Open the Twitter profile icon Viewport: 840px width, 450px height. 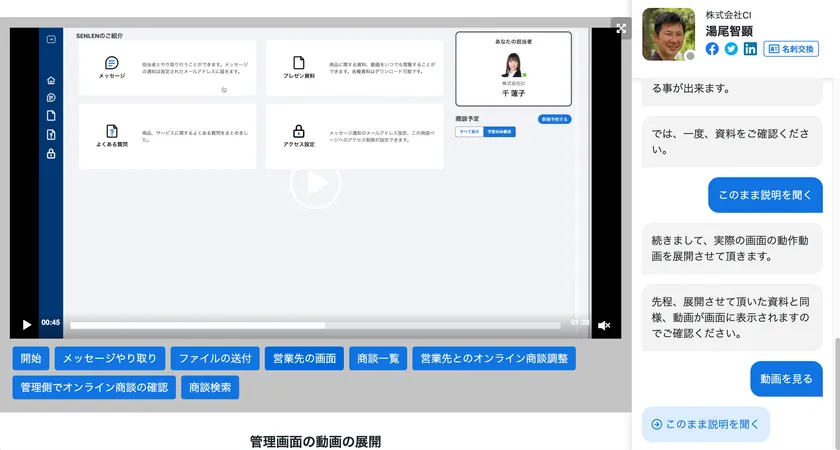[x=731, y=49]
